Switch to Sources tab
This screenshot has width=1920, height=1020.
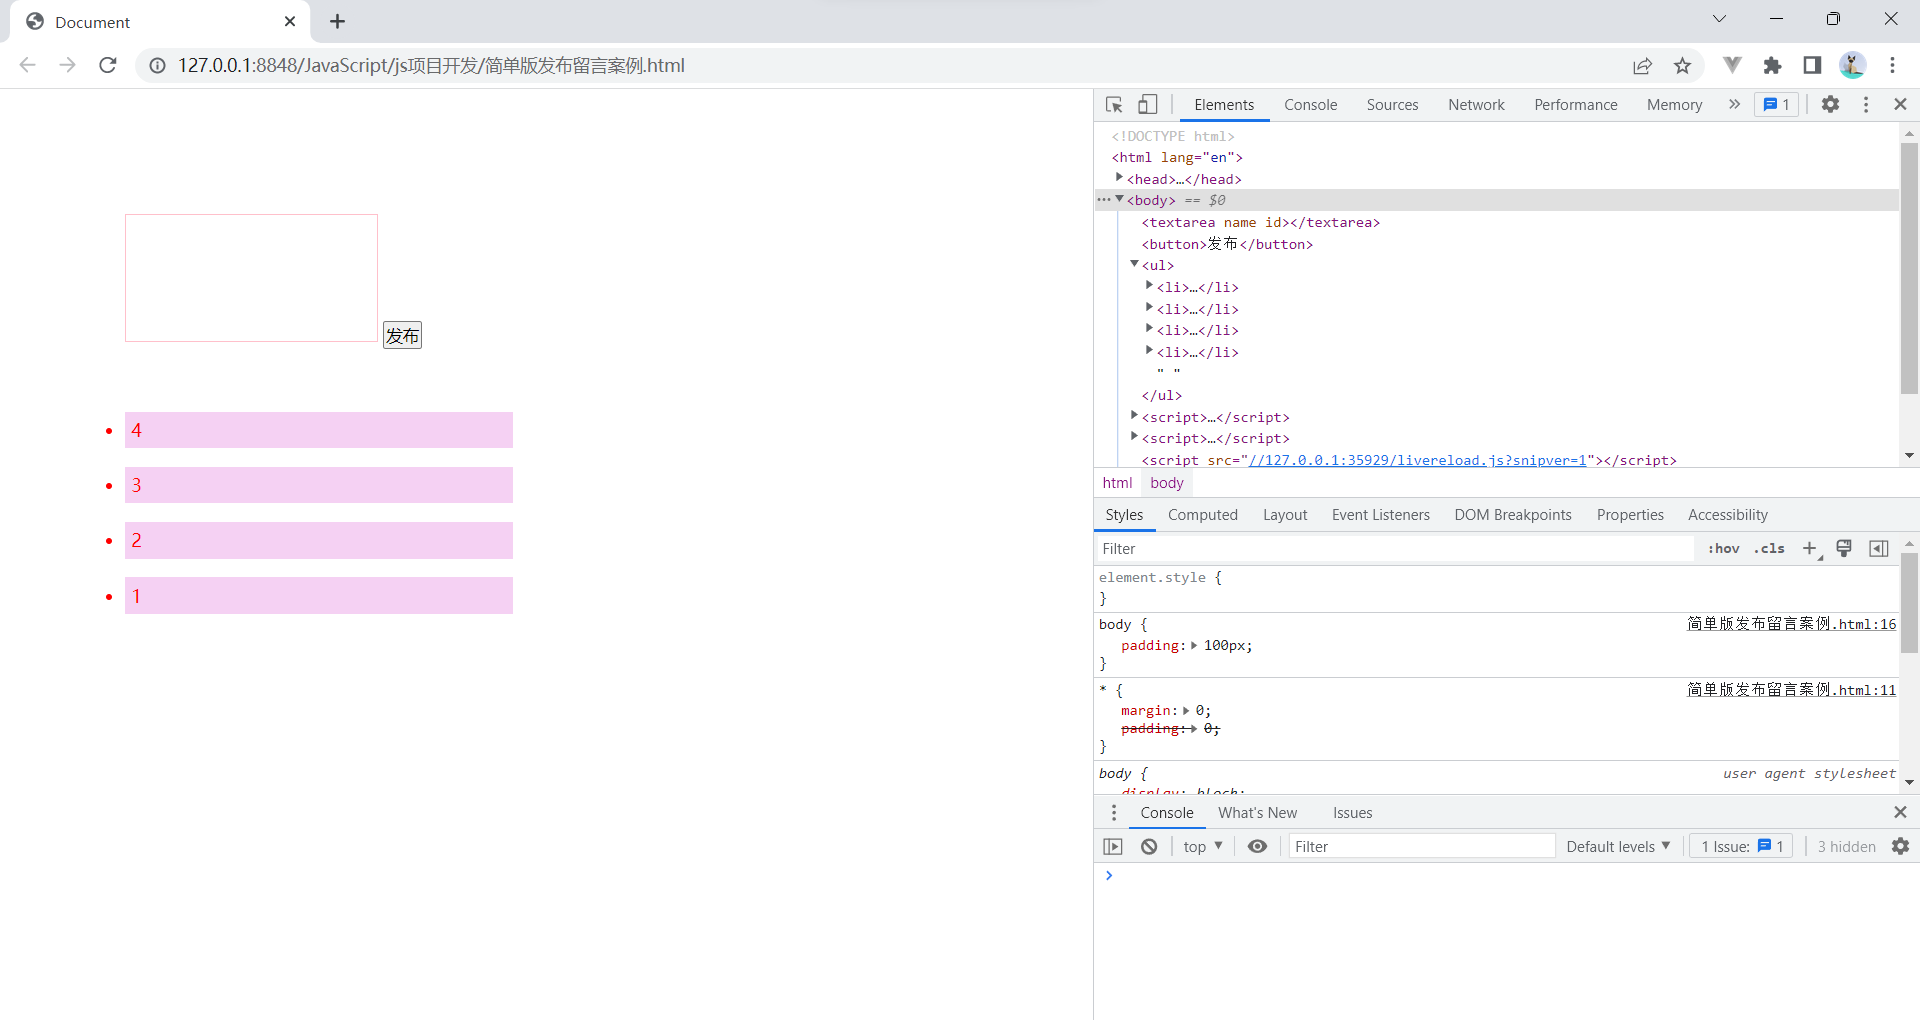(1392, 105)
